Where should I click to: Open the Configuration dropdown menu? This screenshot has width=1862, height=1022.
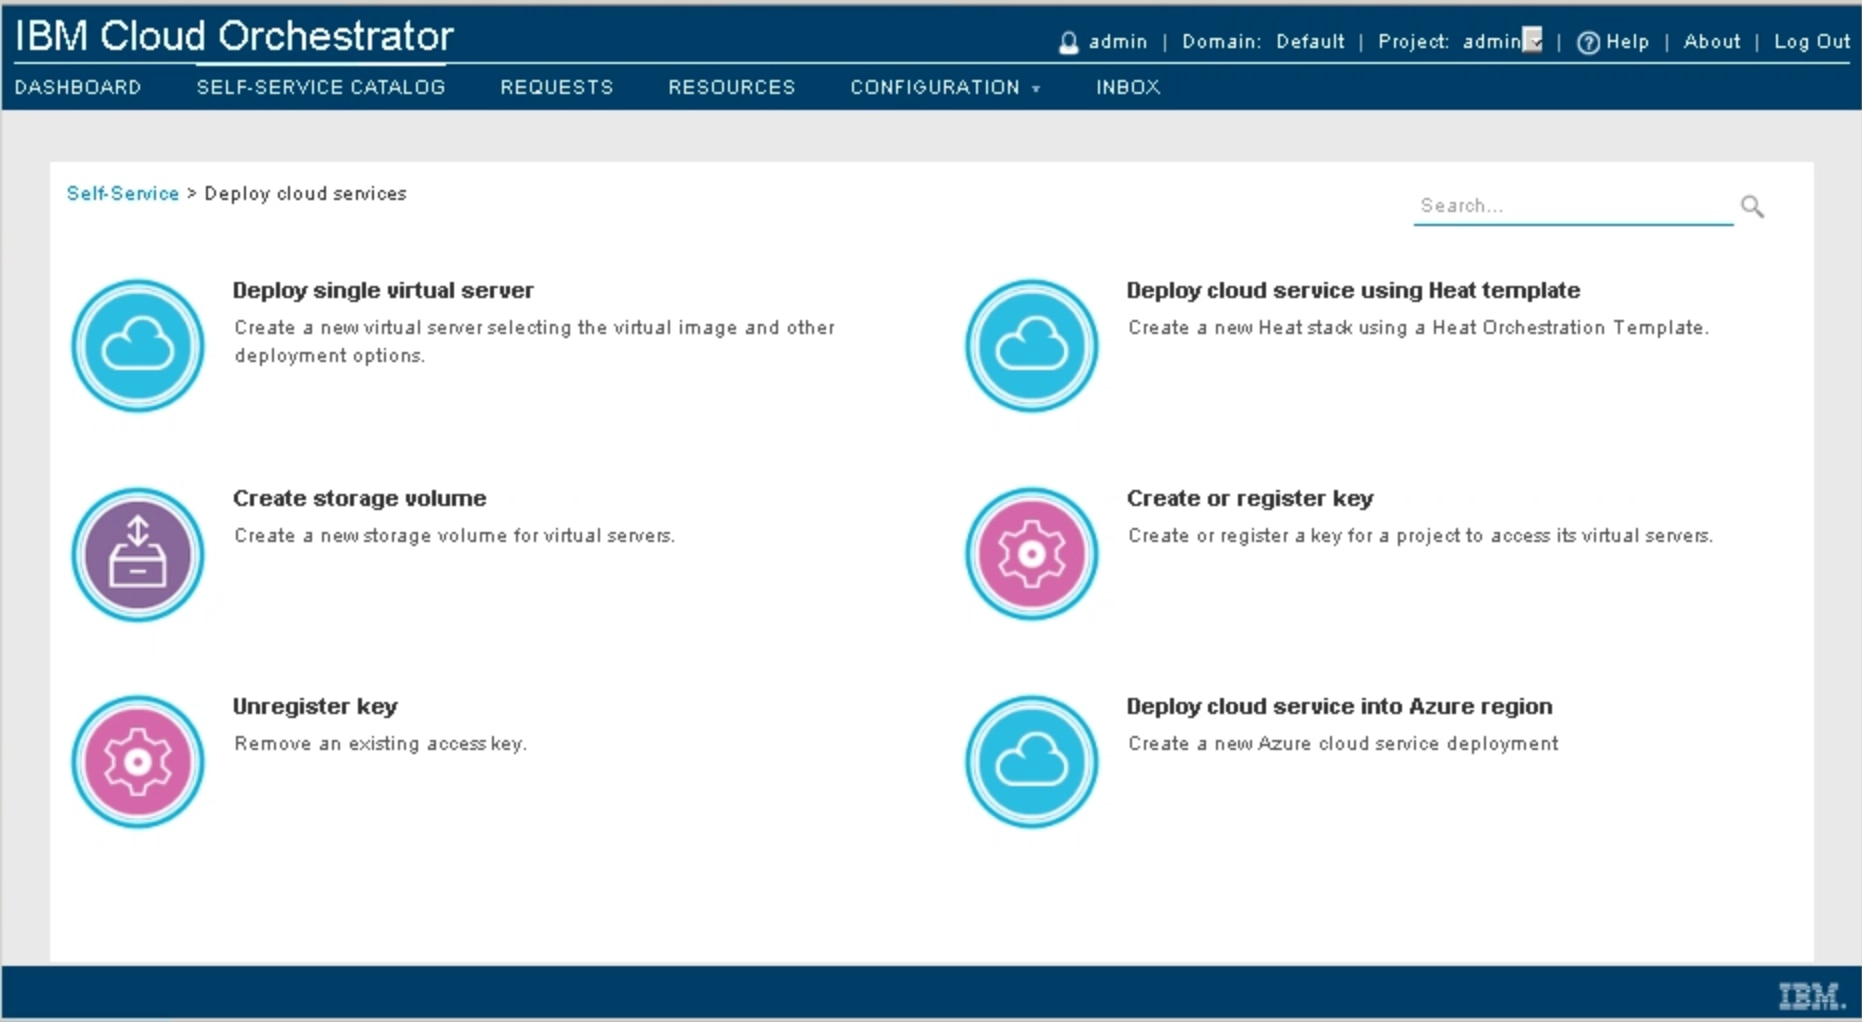pos(934,88)
